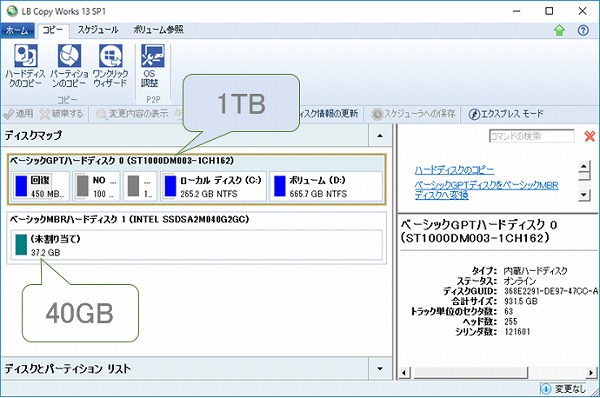Click スケジューラへの保存 toolbar button
The width and height of the screenshot is (600, 398).
point(413,114)
